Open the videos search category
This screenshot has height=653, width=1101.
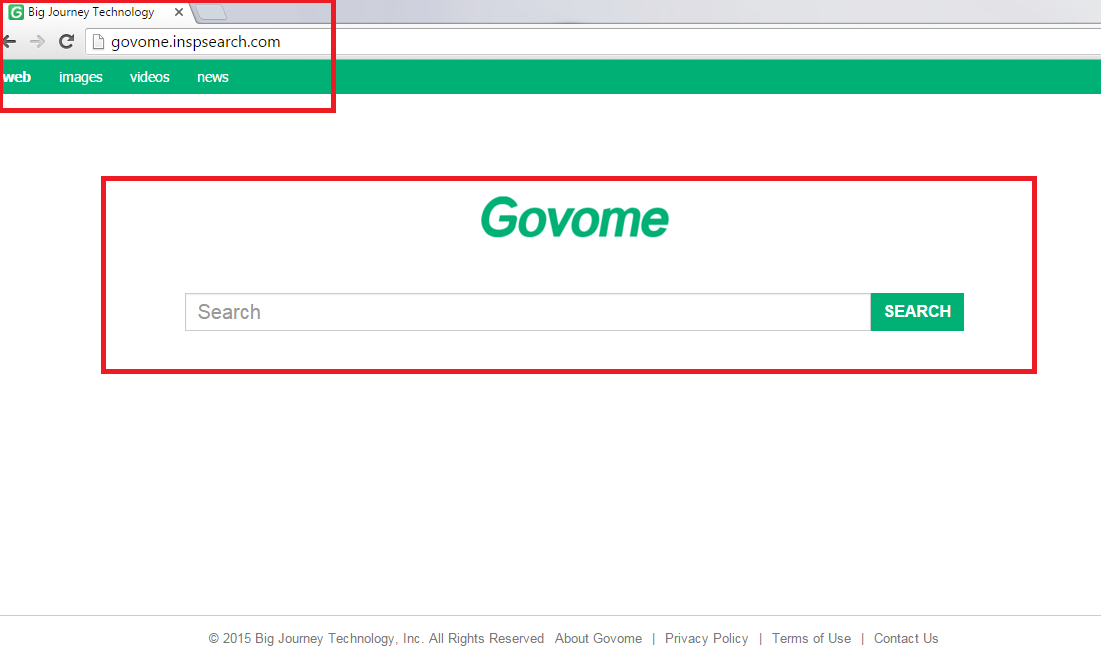(149, 77)
